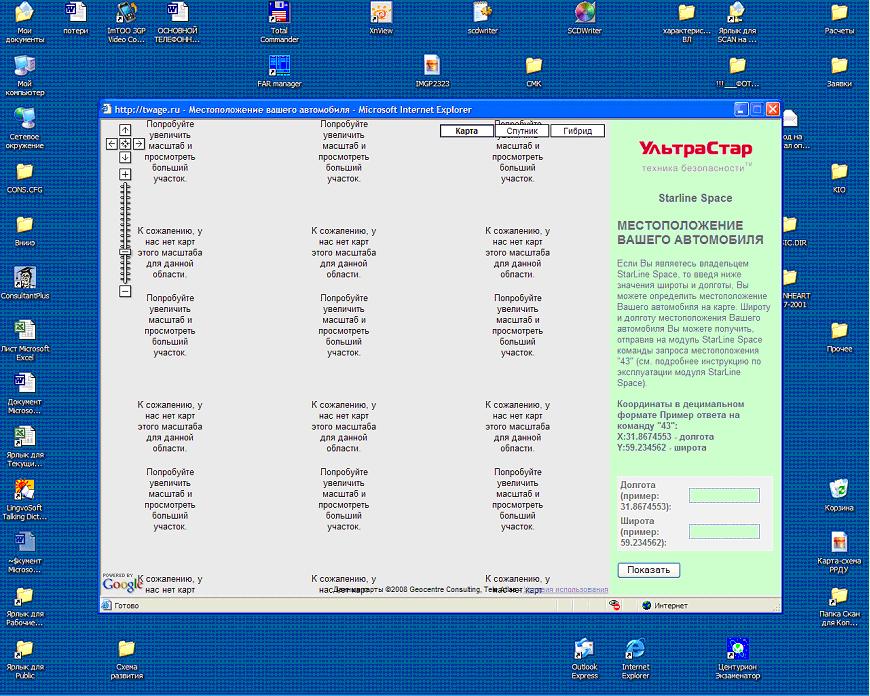Open the IMGP2323 image file
The width and height of the screenshot is (870, 696).
432,72
